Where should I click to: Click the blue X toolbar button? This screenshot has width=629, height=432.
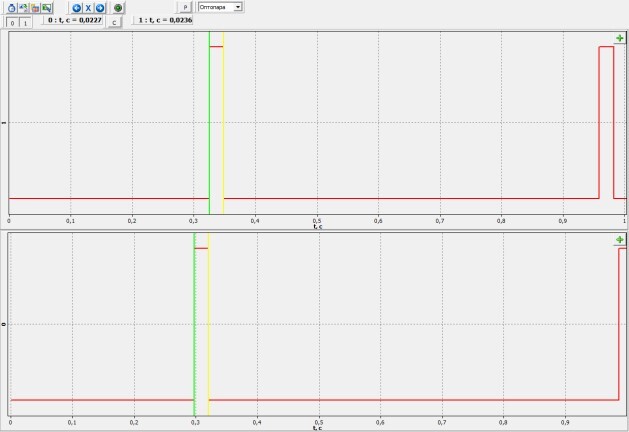[88, 7]
